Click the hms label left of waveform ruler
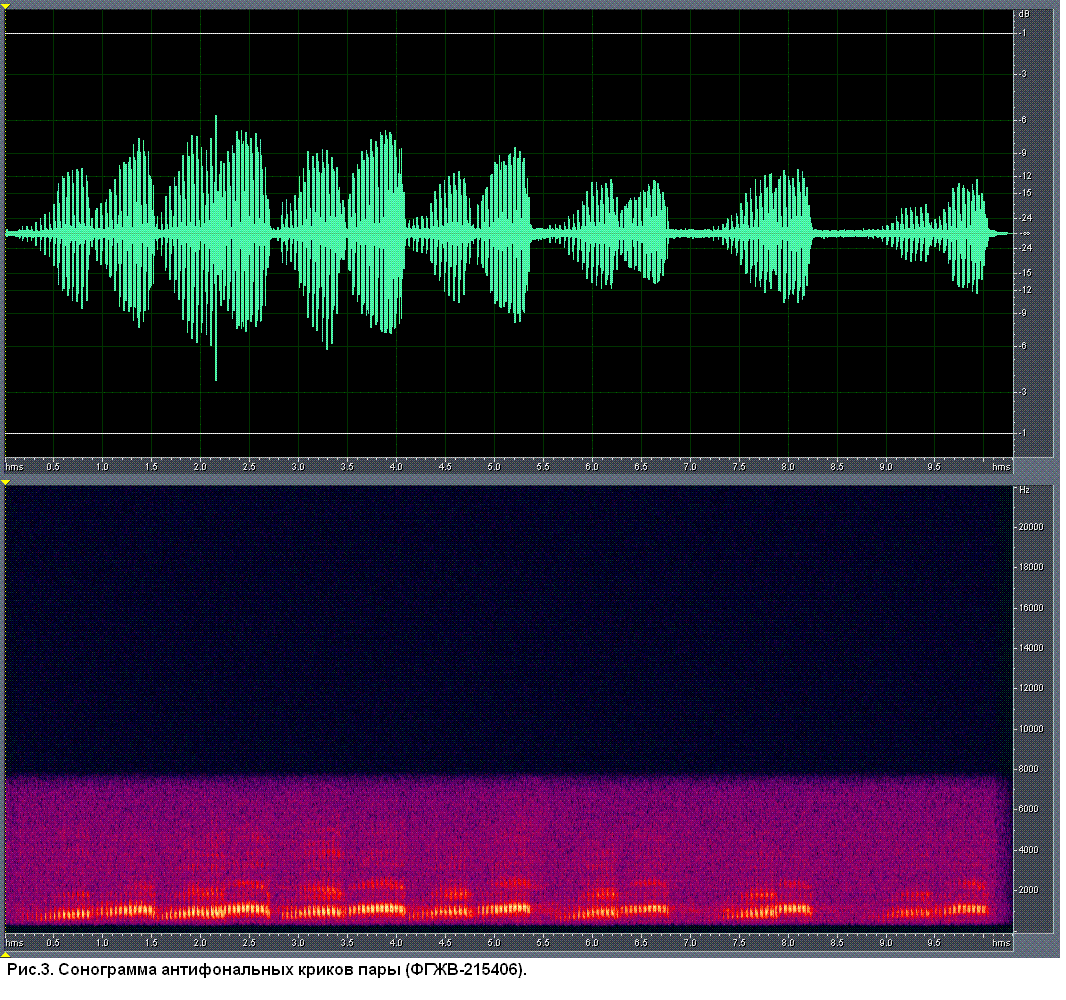 (14, 467)
